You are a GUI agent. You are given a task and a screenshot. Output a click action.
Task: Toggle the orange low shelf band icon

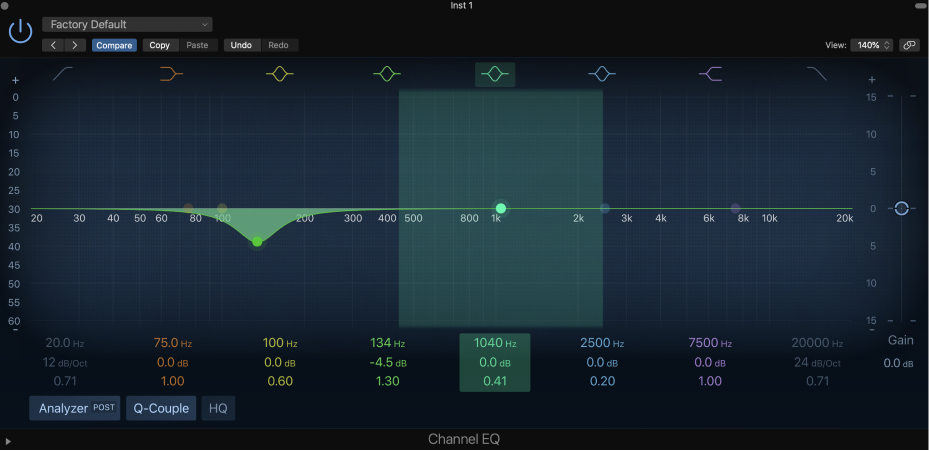[171, 74]
